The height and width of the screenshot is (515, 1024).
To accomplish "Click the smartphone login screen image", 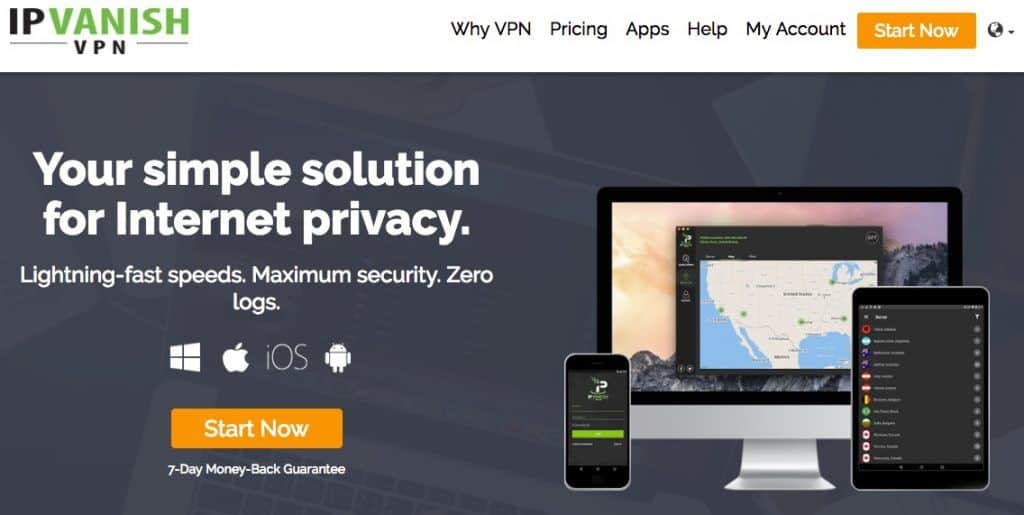I will 597,421.
